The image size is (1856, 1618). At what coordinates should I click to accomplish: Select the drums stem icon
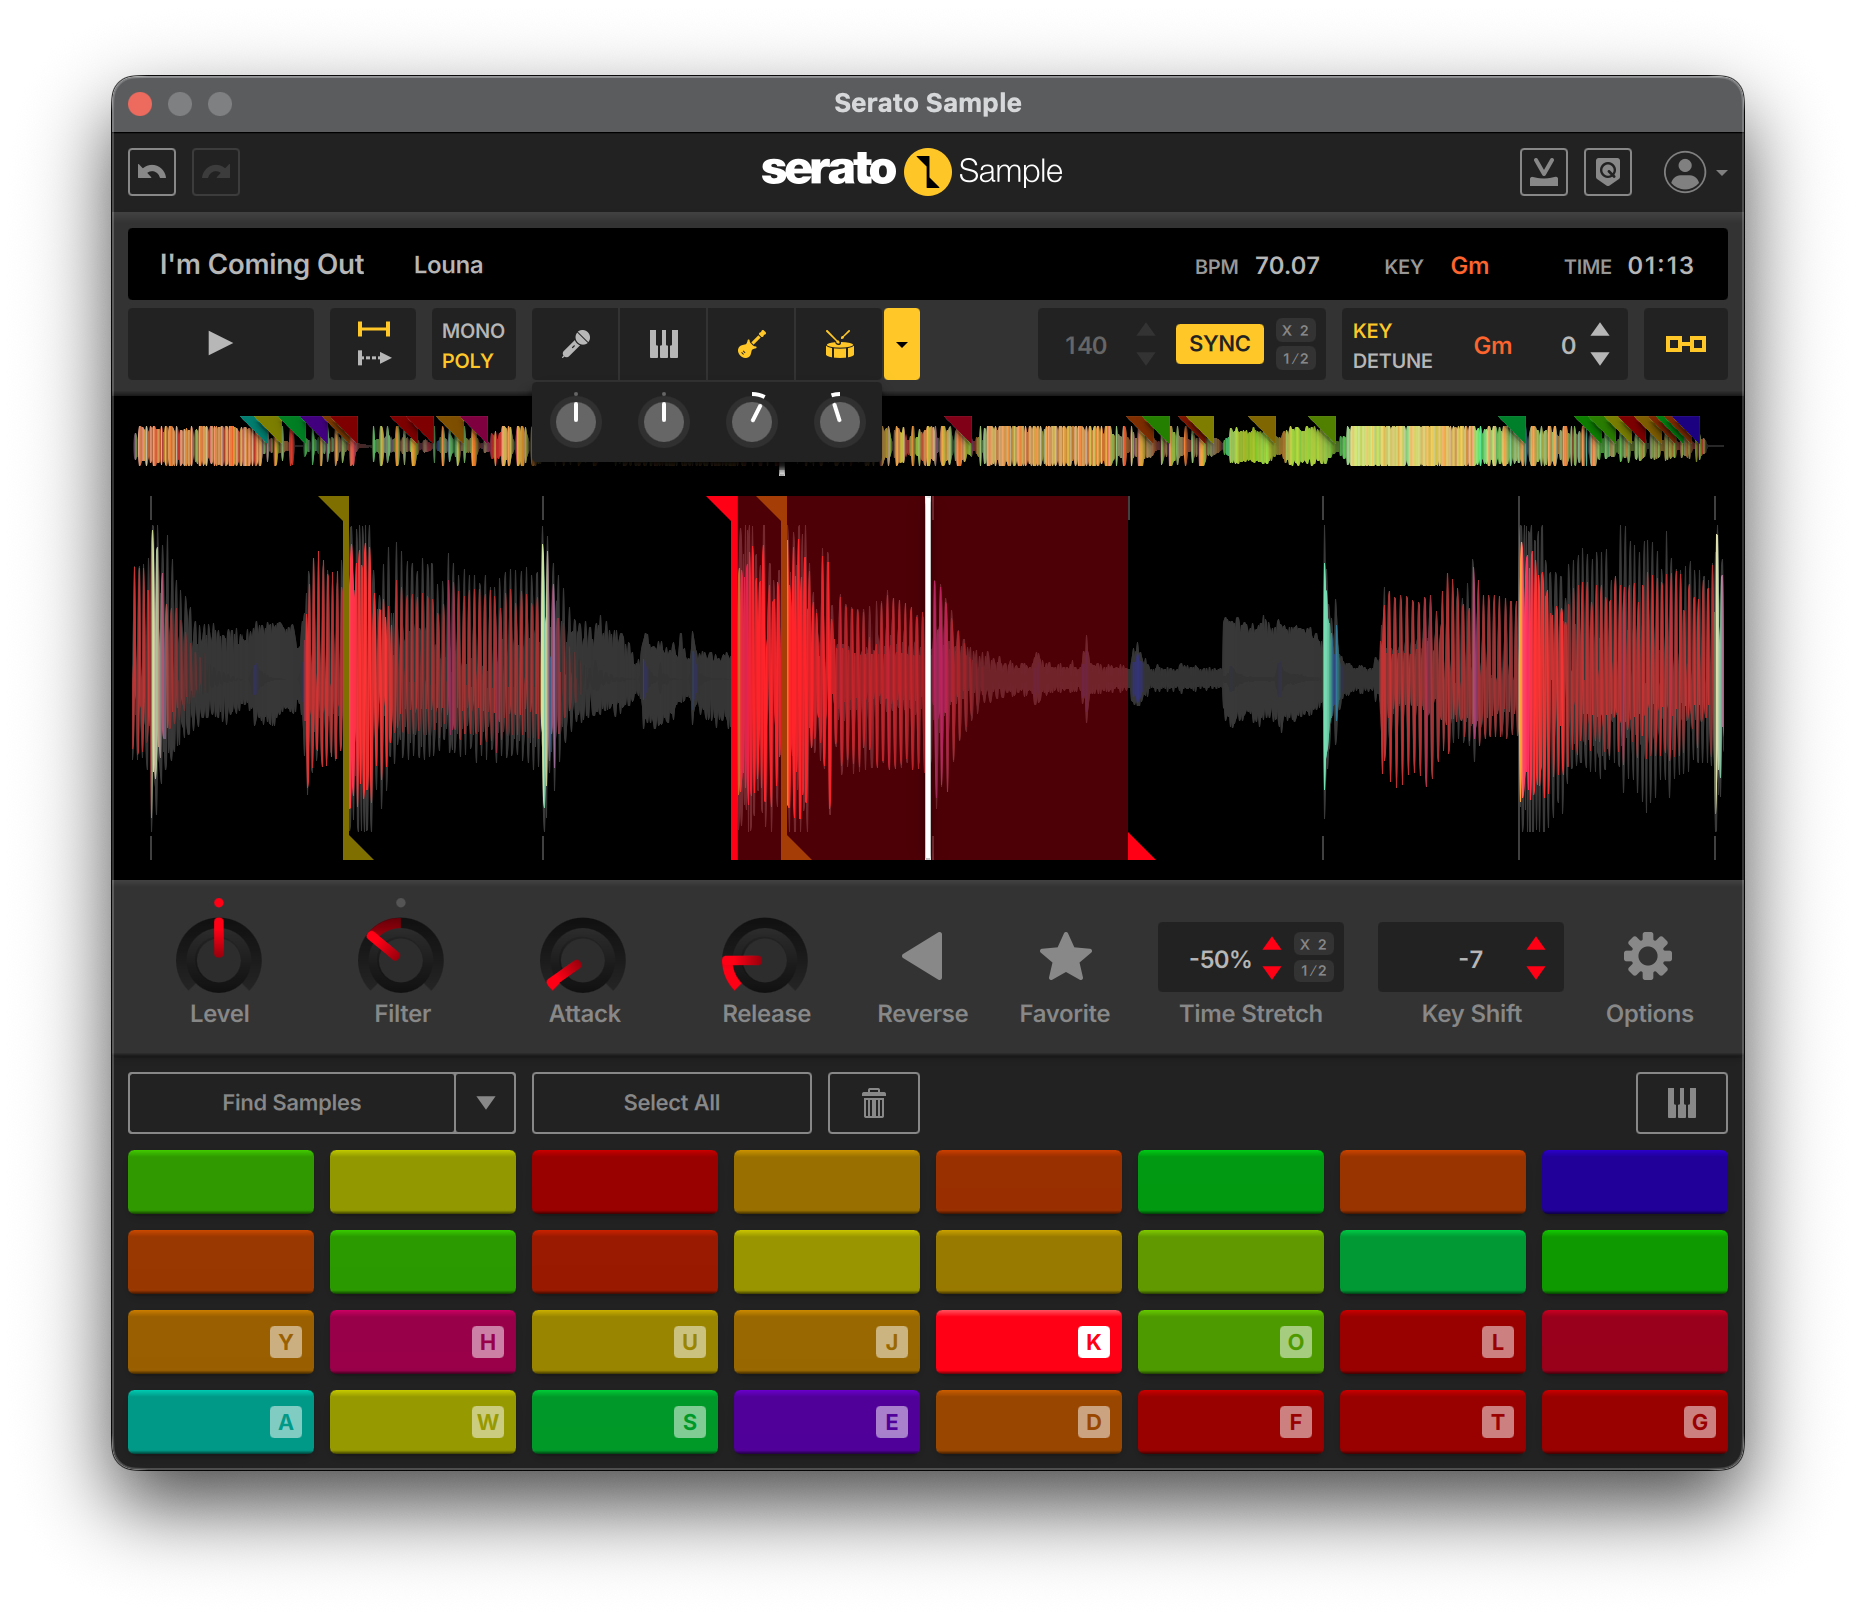pyautogui.click(x=839, y=344)
